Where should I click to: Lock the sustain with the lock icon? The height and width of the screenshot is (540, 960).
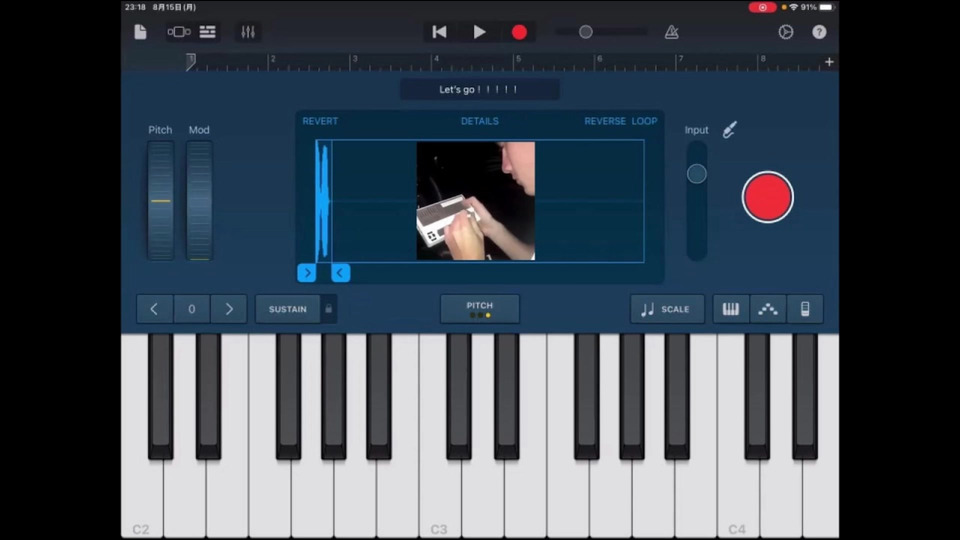329,309
